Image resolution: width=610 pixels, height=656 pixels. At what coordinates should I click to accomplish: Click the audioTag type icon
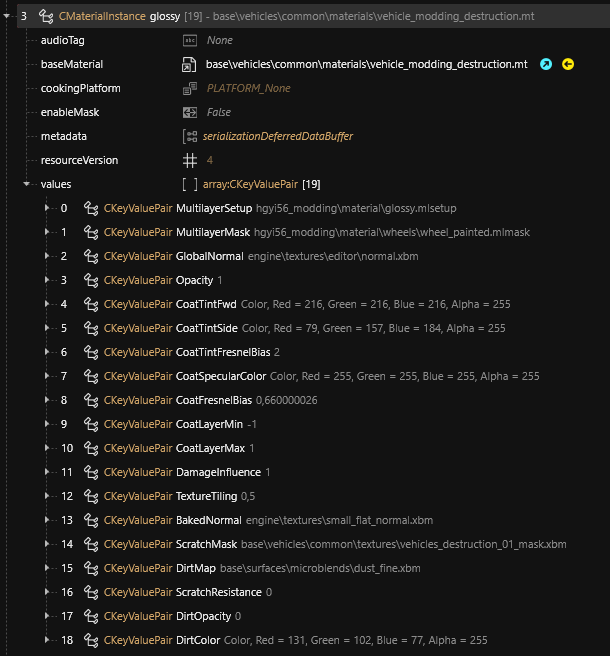point(189,40)
